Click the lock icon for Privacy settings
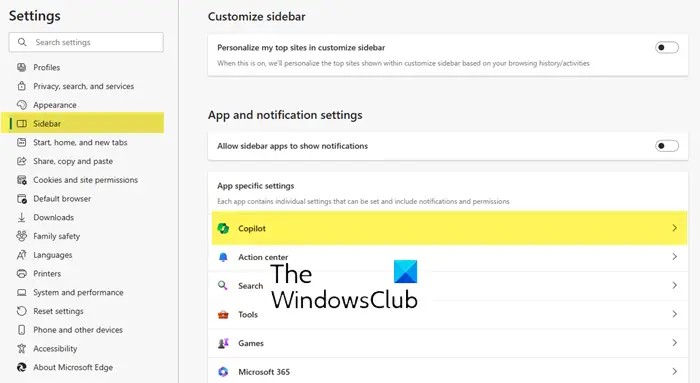 pyautogui.click(x=21, y=86)
